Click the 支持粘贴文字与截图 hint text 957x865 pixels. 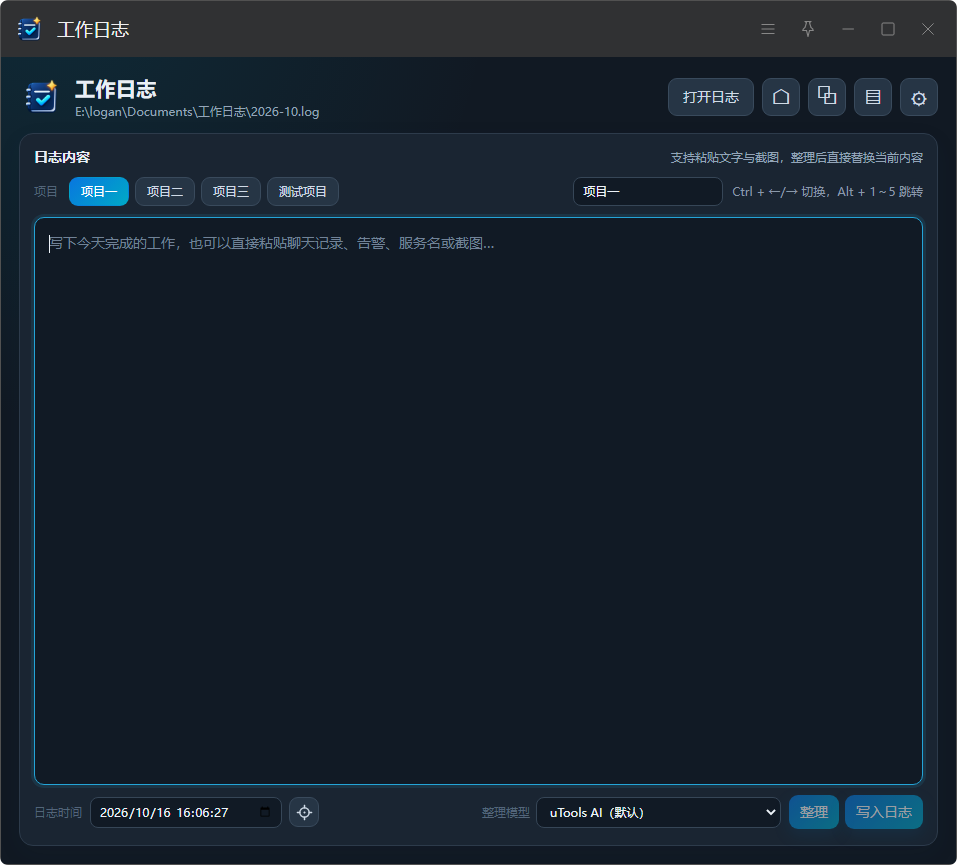coord(796,157)
